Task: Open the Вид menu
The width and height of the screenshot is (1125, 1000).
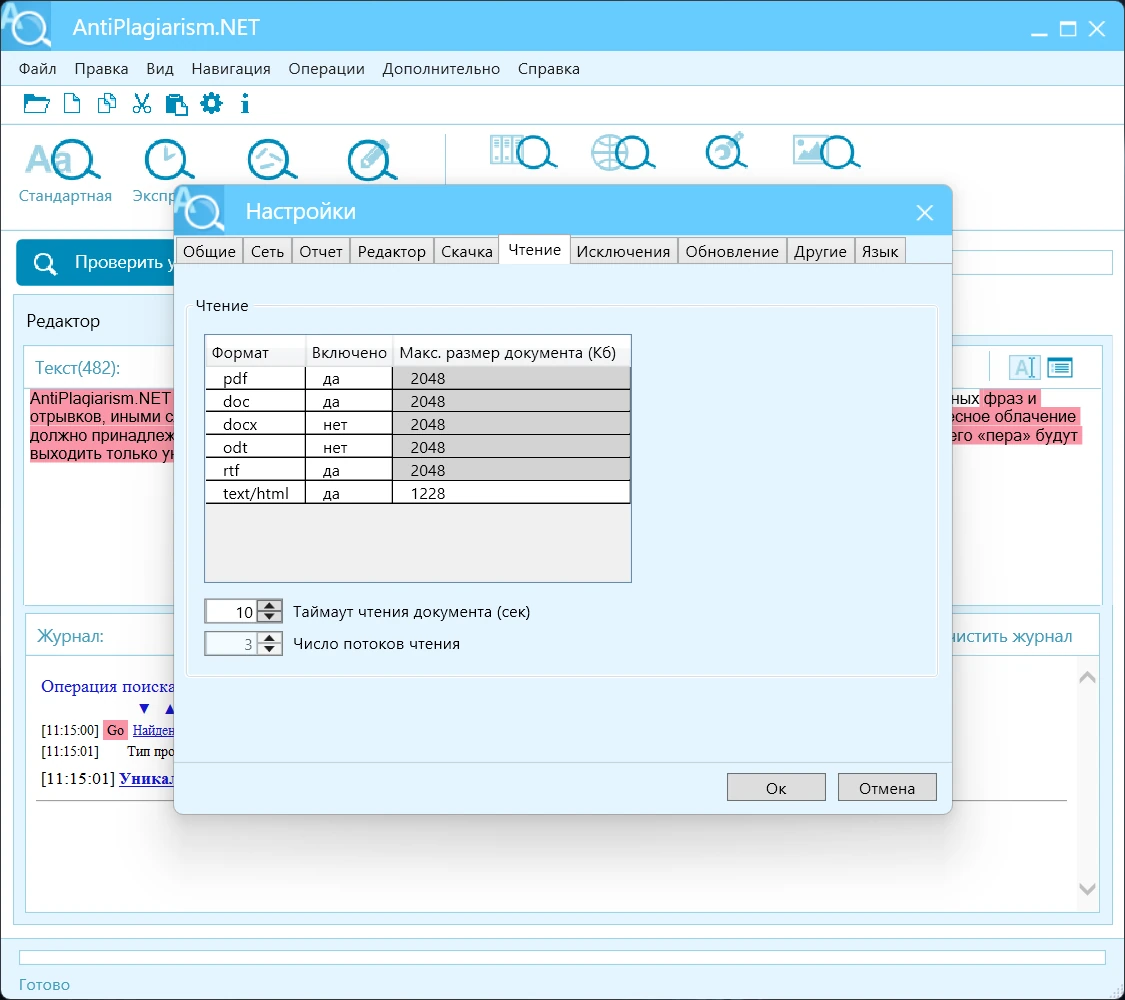Action: click(x=160, y=69)
